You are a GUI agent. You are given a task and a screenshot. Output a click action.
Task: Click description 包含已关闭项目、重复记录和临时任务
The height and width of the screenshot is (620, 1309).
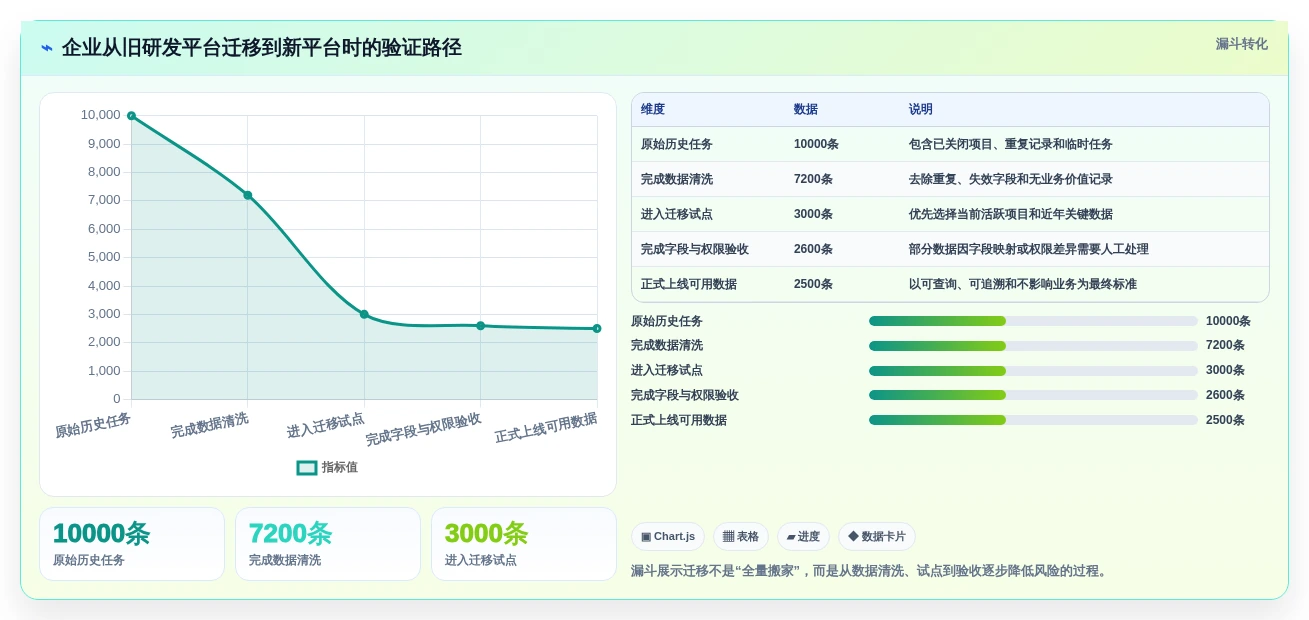[x=1011, y=144]
